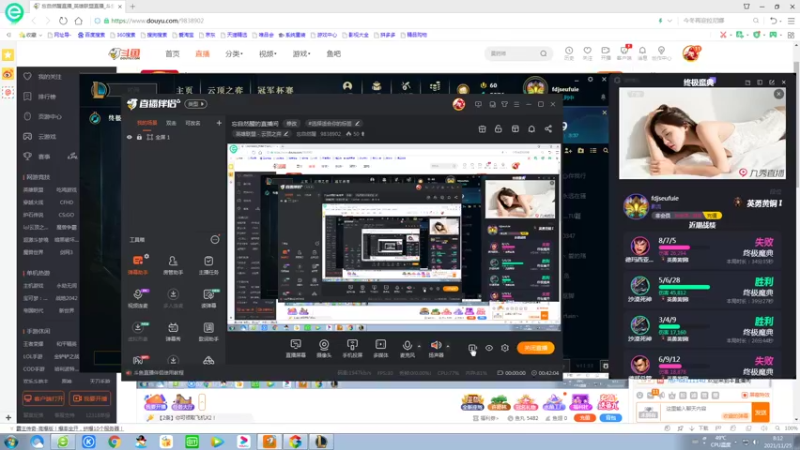Open League of Legends taskbar icon

coord(321,442)
